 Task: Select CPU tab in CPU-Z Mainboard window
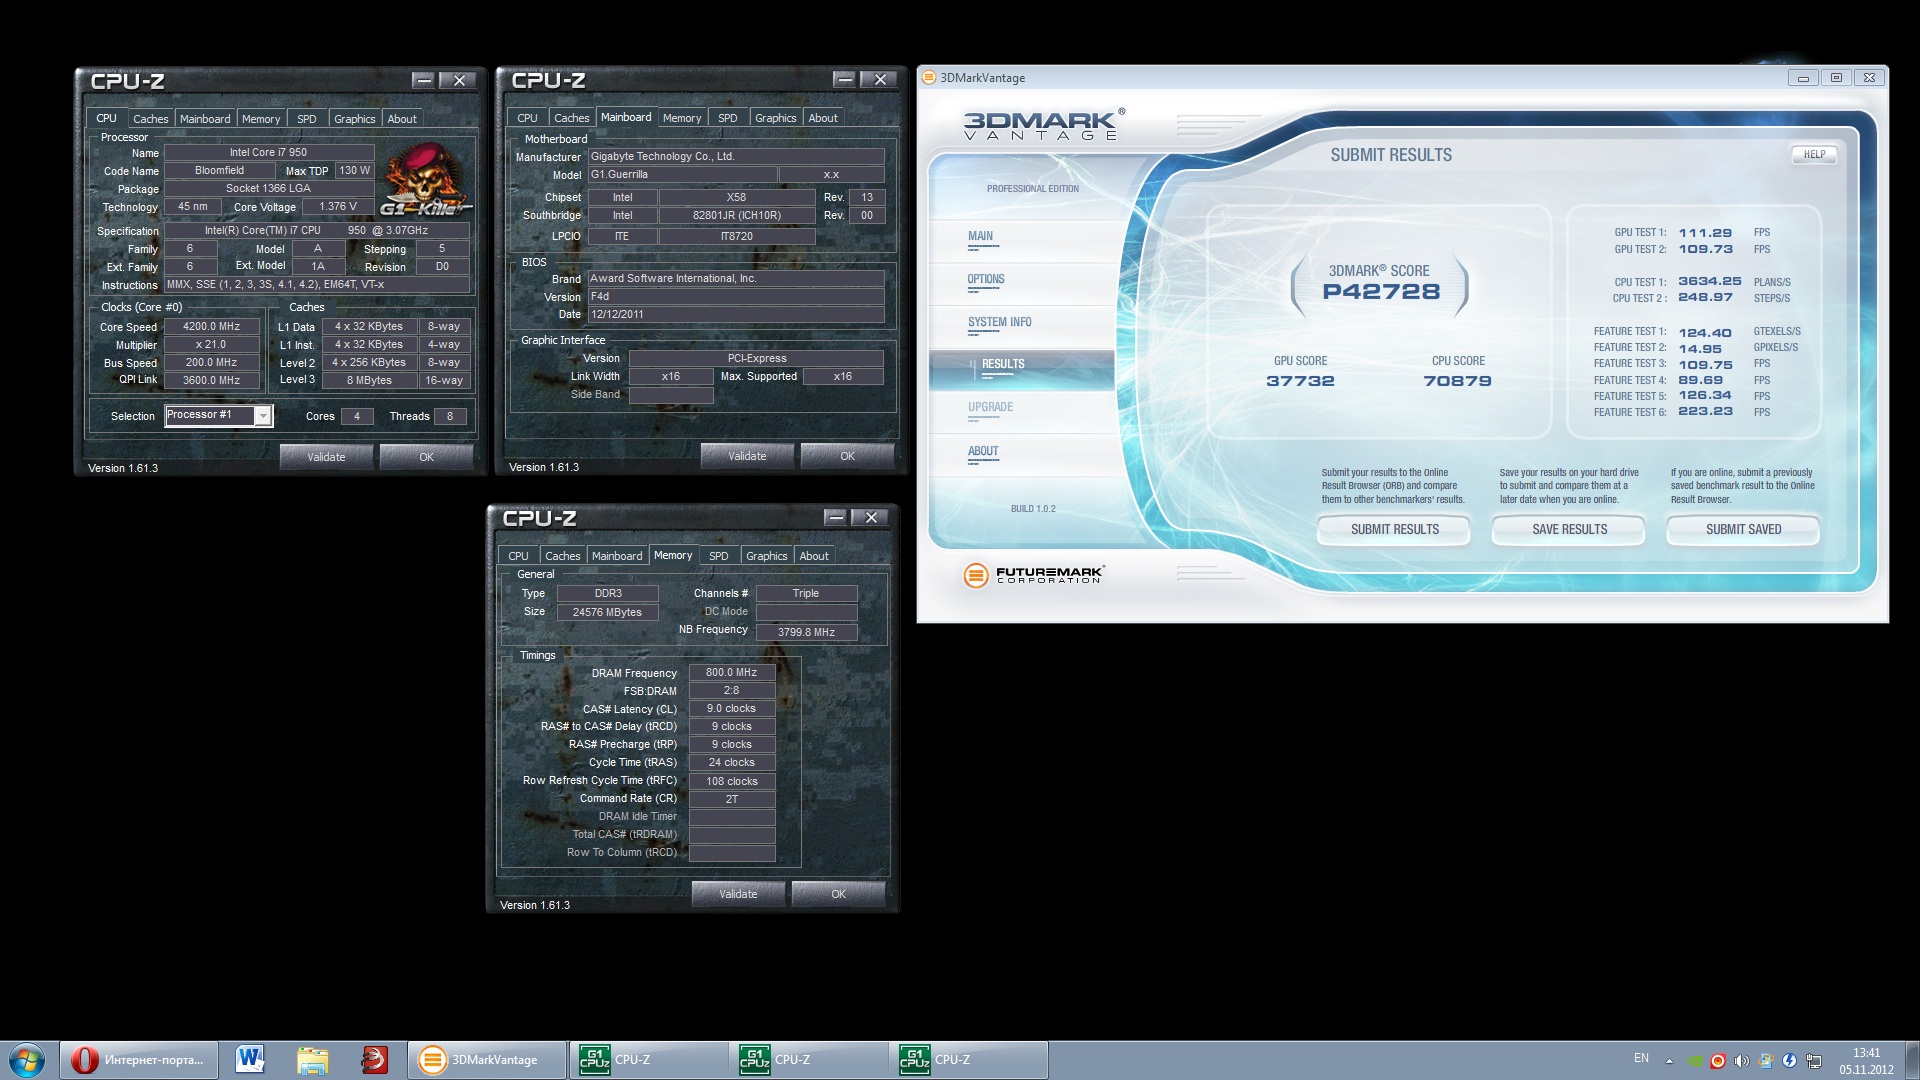527,117
